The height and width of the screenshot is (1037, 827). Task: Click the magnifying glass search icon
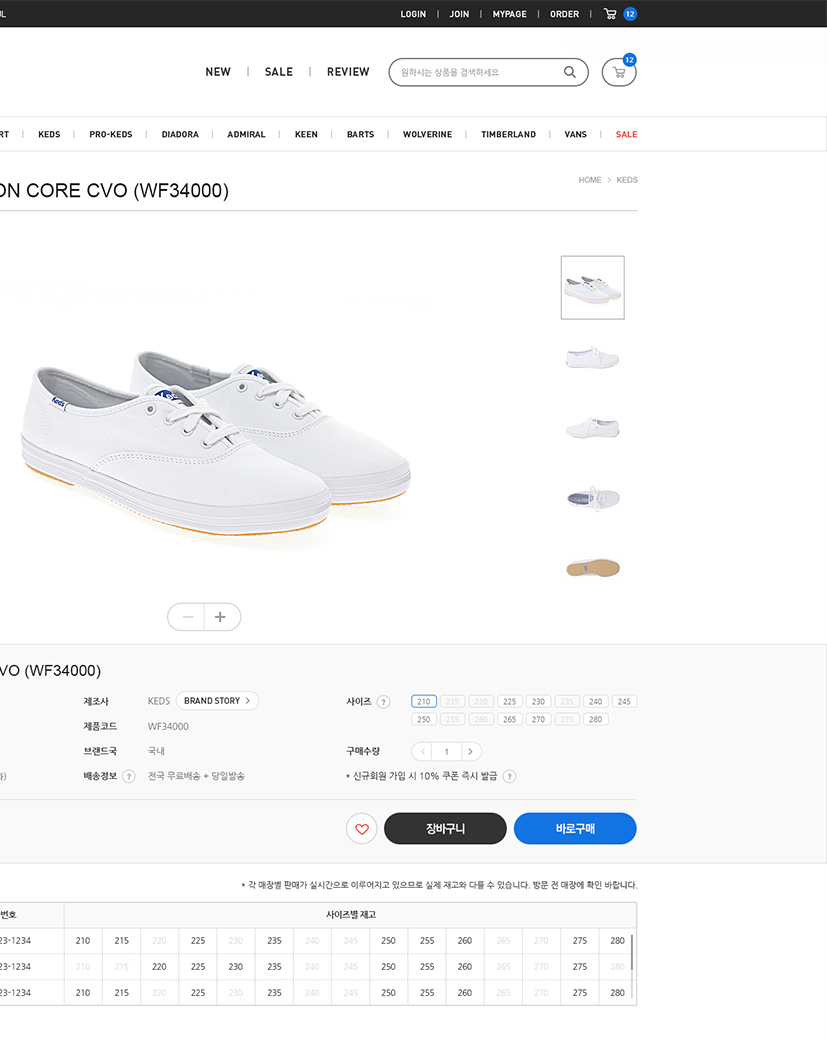click(569, 72)
